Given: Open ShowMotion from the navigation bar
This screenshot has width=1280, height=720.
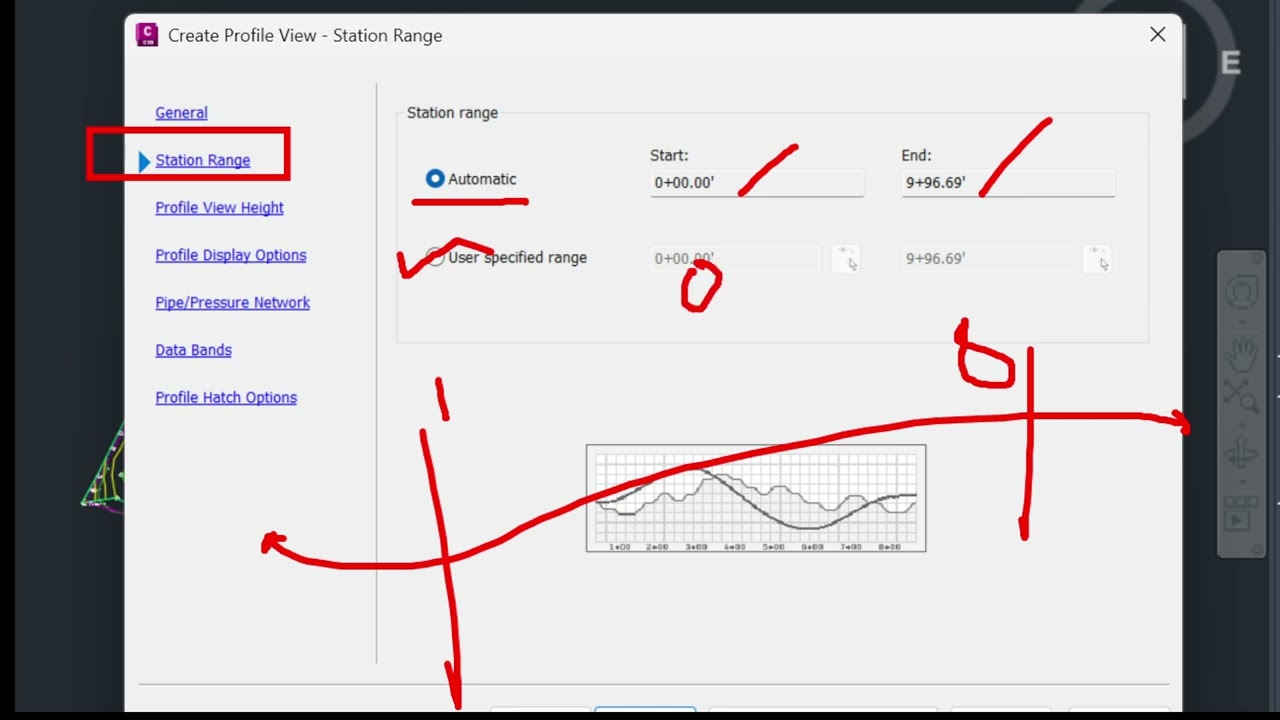Looking at the screenshot, I should [x=1241, y=515].
